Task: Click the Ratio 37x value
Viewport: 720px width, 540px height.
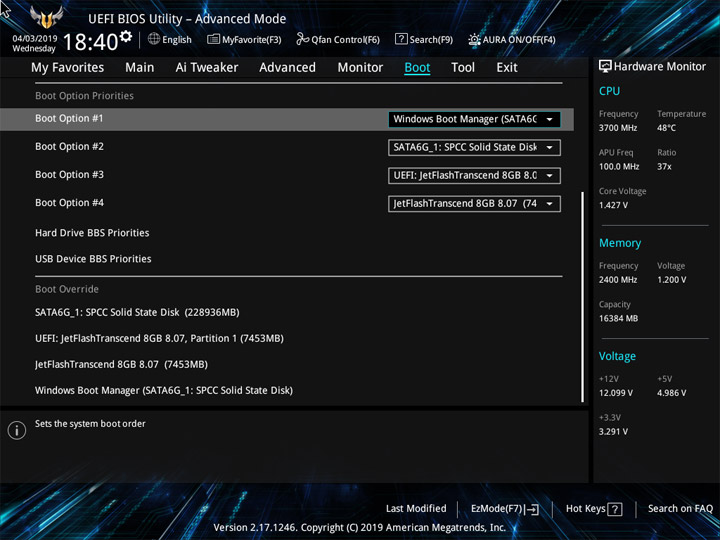Action: (x=664, y=167)
